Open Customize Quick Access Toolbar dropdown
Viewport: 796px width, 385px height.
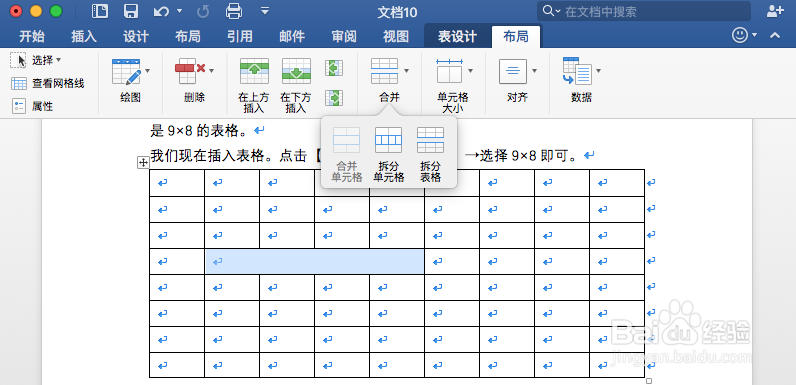(x=264, y=10)
